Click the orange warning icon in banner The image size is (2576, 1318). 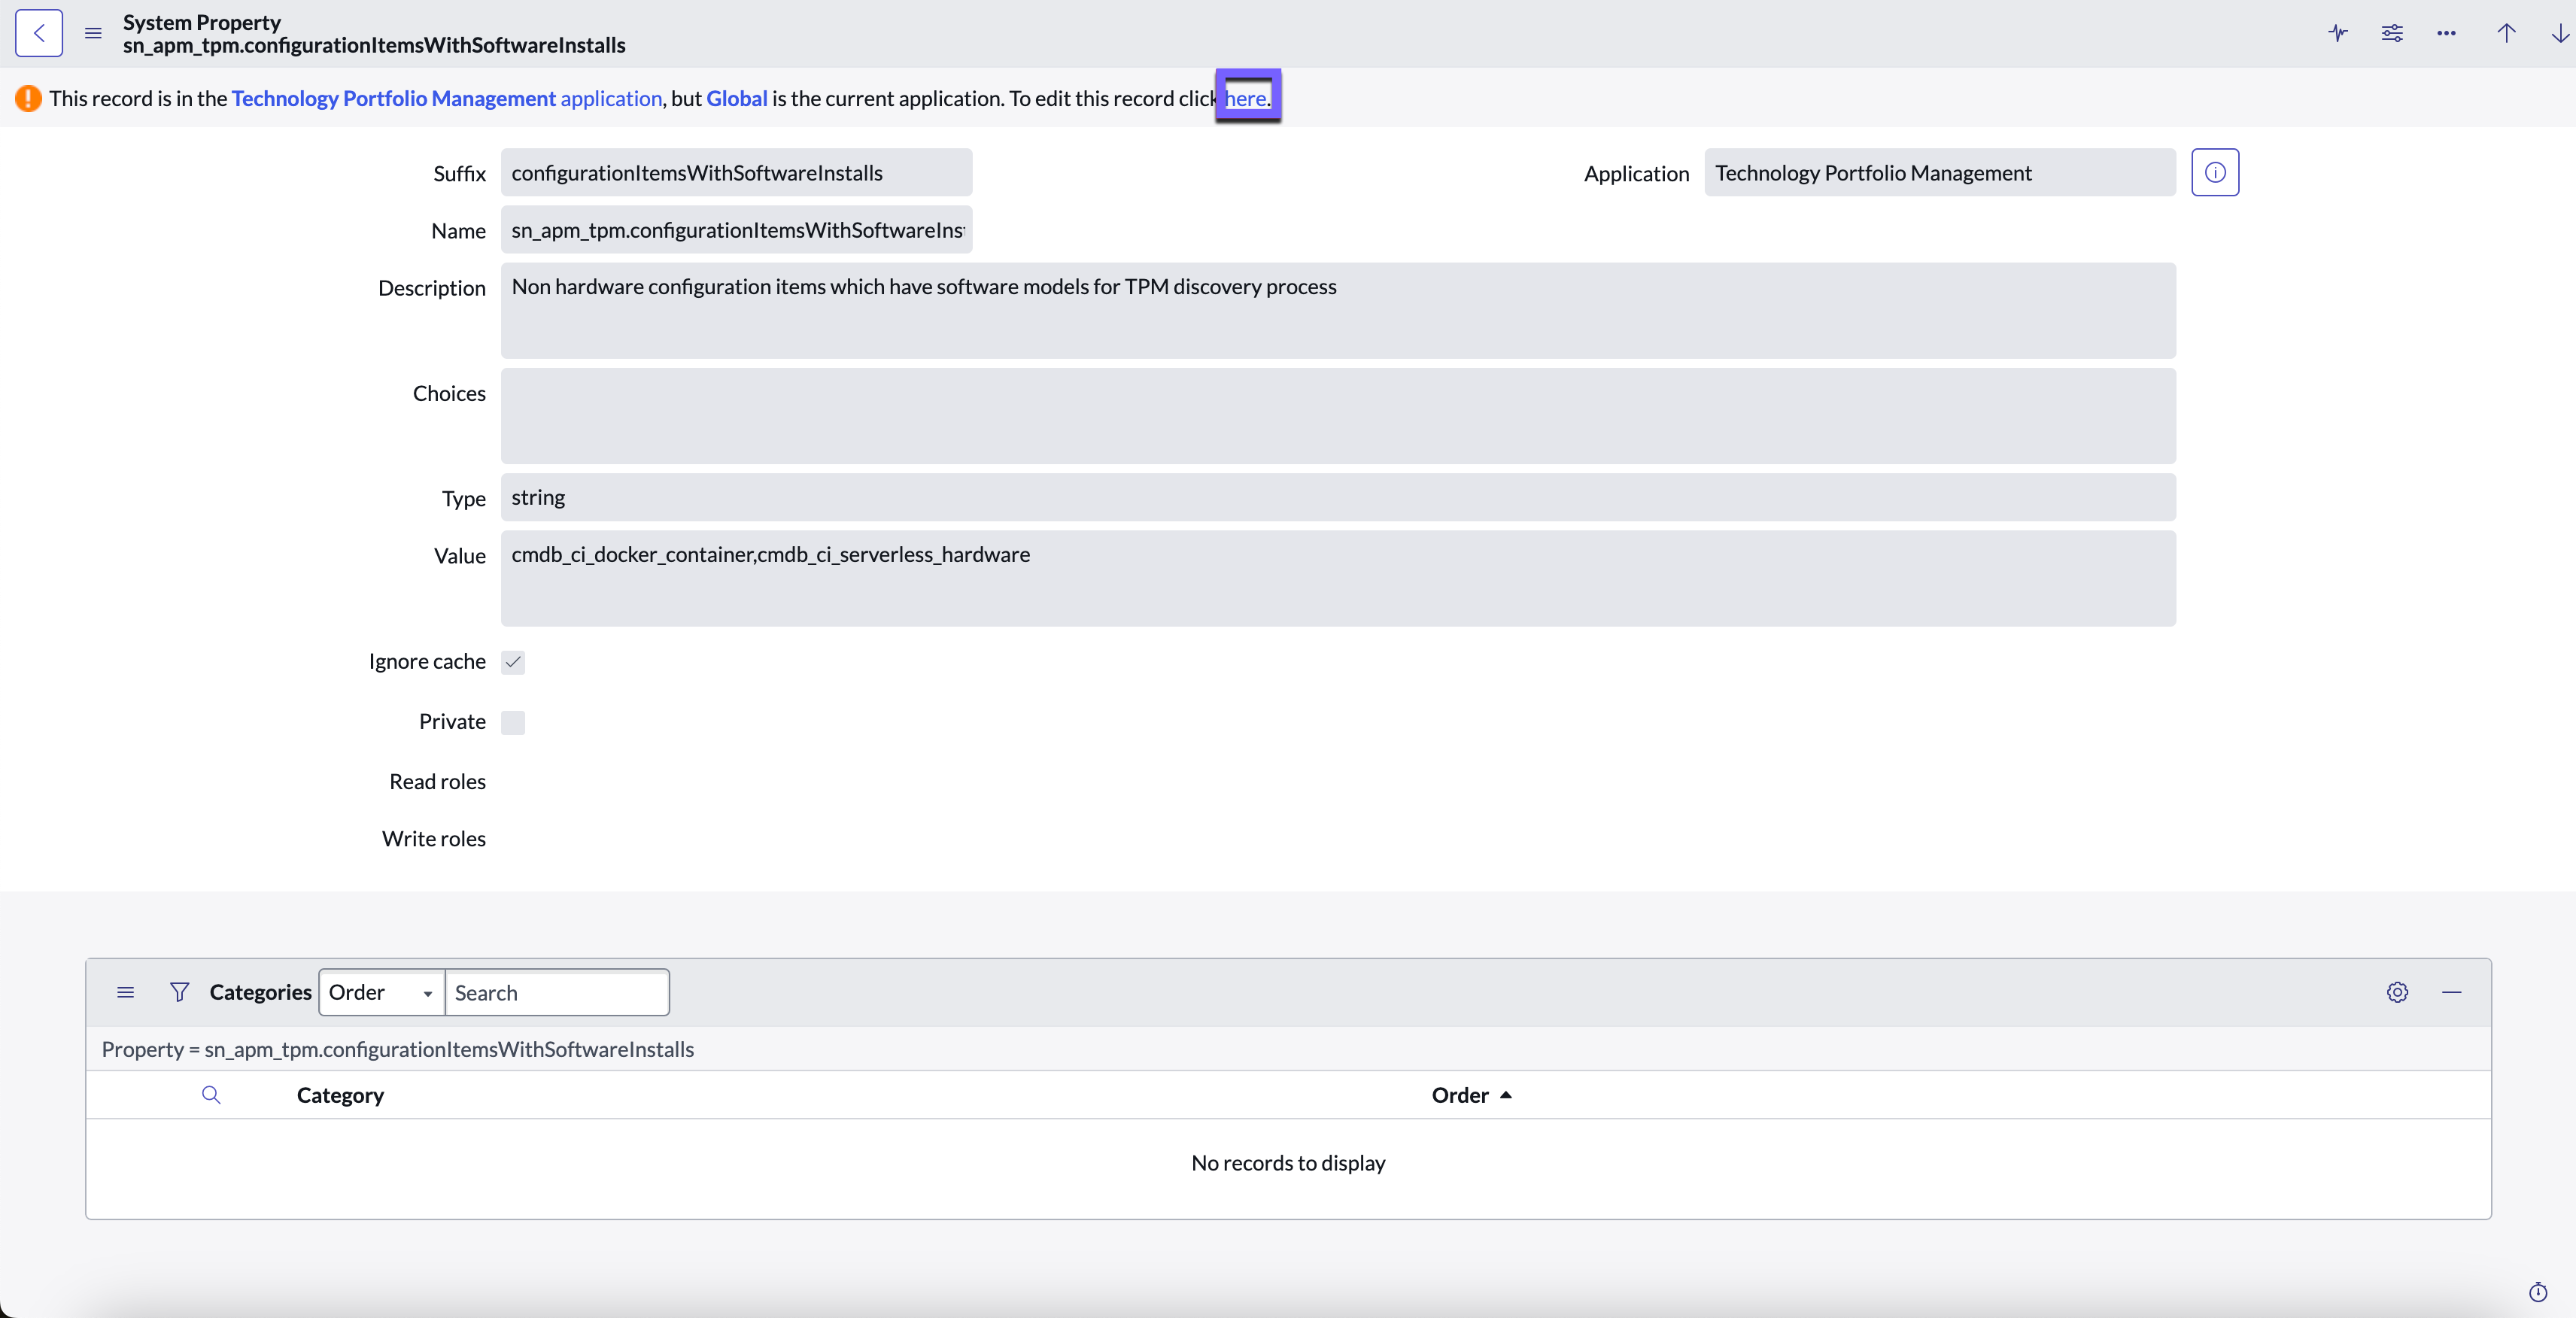click(28, 98)
